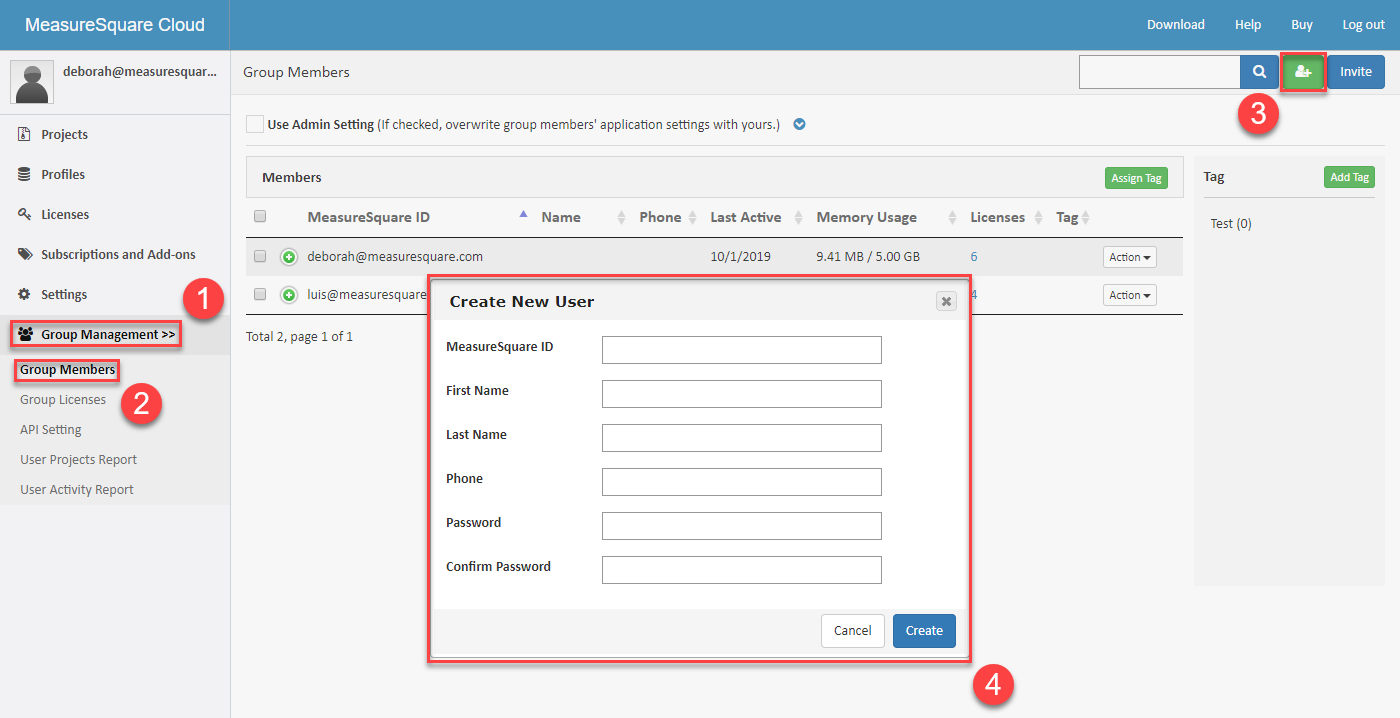The image size is (1400, 718).
Task: Click the member search input field
Action: (x=1160, y=72)
